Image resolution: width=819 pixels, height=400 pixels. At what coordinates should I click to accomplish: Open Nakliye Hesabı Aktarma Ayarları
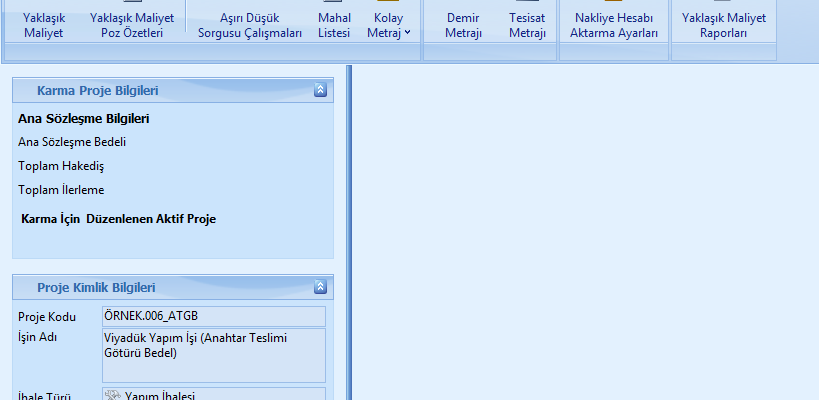pos(614,25)
